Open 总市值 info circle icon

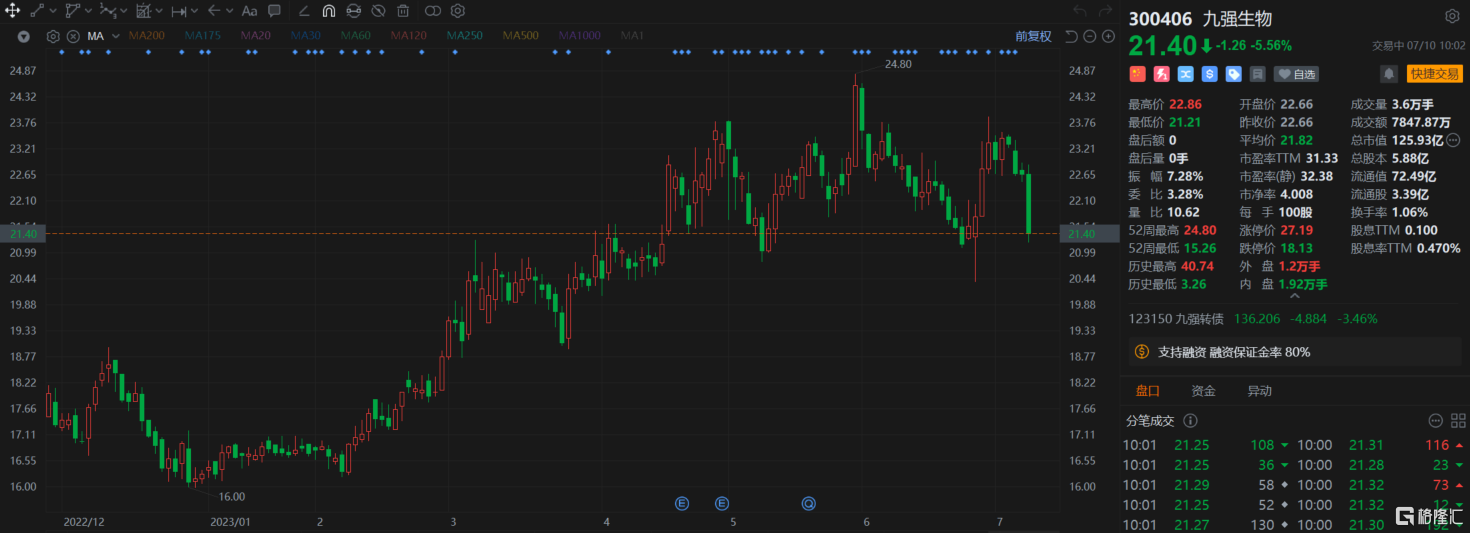1453,140
